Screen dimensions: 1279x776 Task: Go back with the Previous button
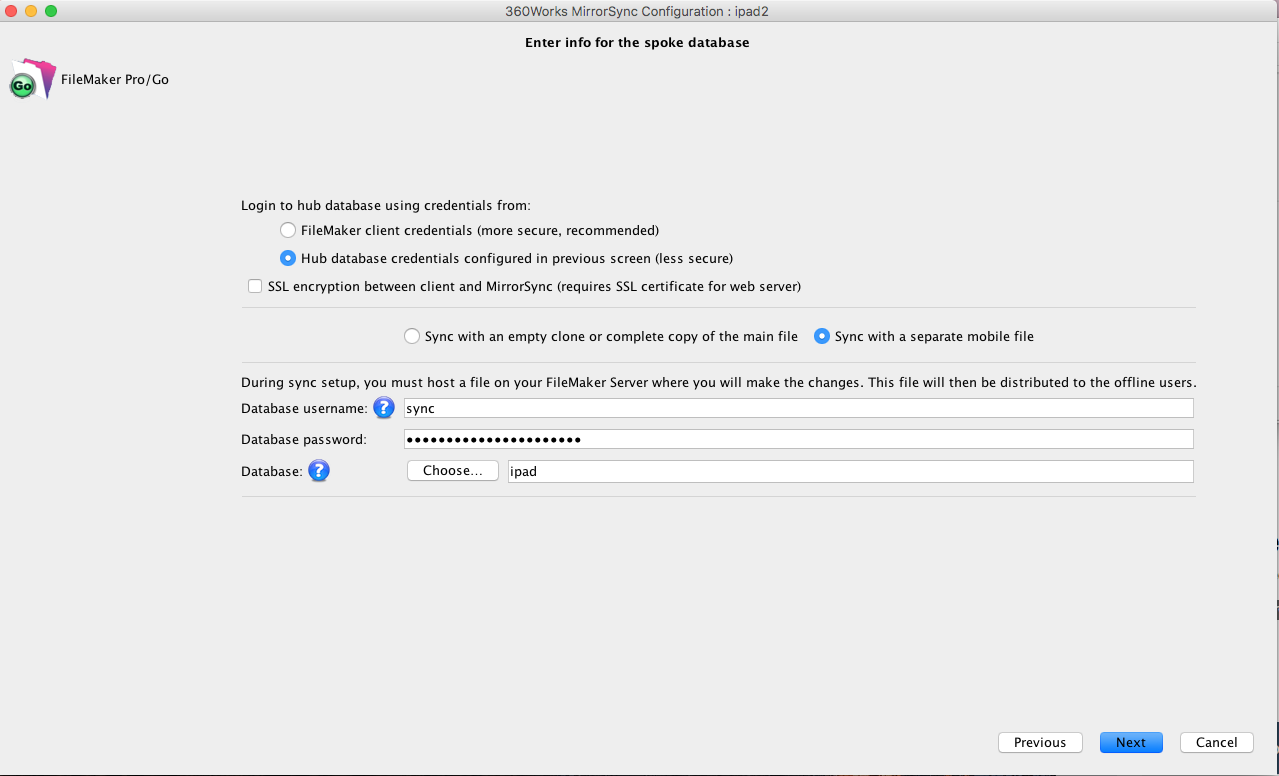point(1039,742)
